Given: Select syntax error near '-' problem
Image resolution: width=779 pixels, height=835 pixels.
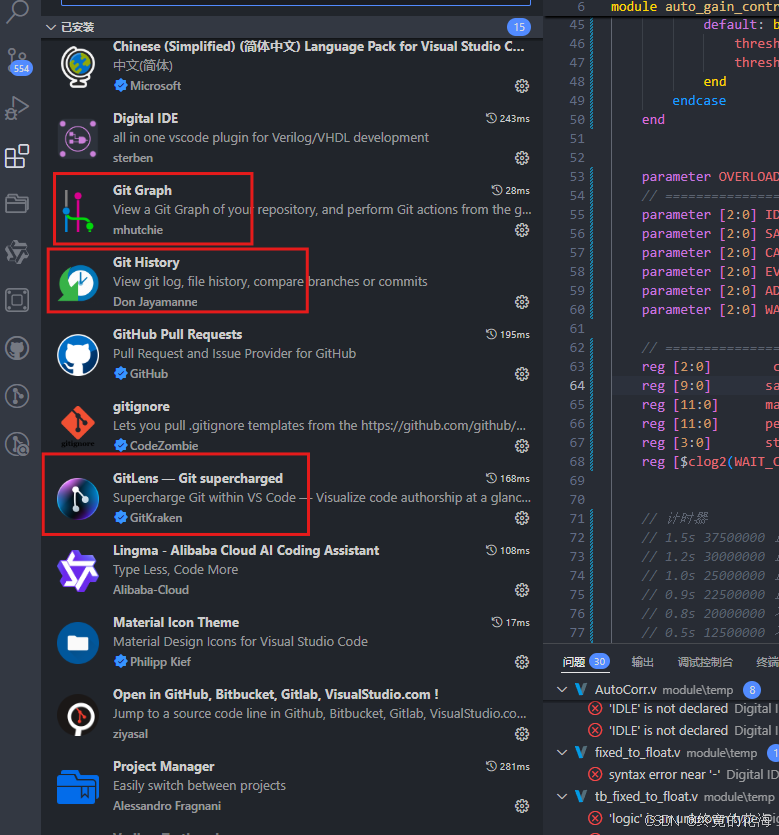Looking at the screenshot, I should coord(664,775).
